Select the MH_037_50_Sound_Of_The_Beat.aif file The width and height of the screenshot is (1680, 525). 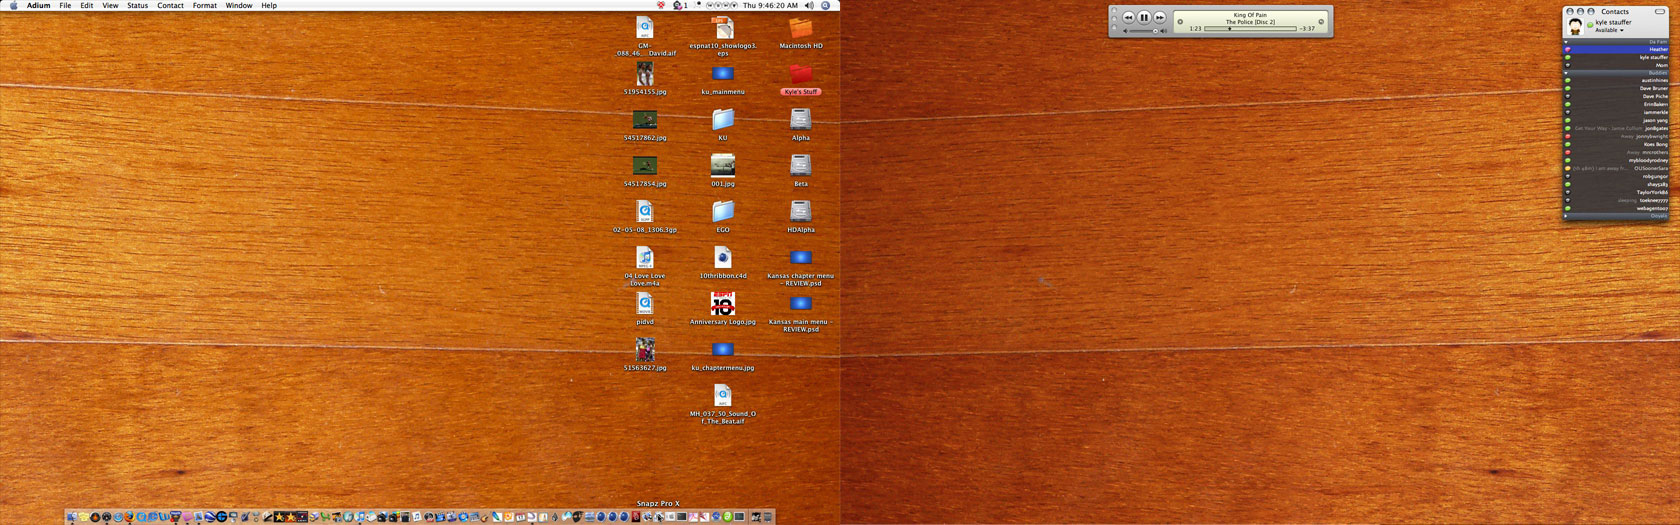coord(723,396)
